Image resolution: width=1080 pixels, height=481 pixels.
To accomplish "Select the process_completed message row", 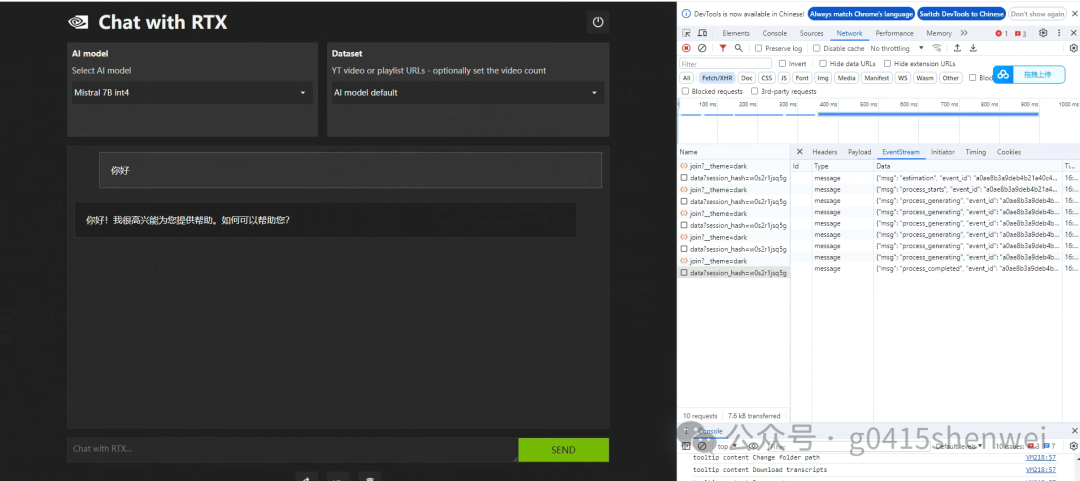I will coord(935,268).
